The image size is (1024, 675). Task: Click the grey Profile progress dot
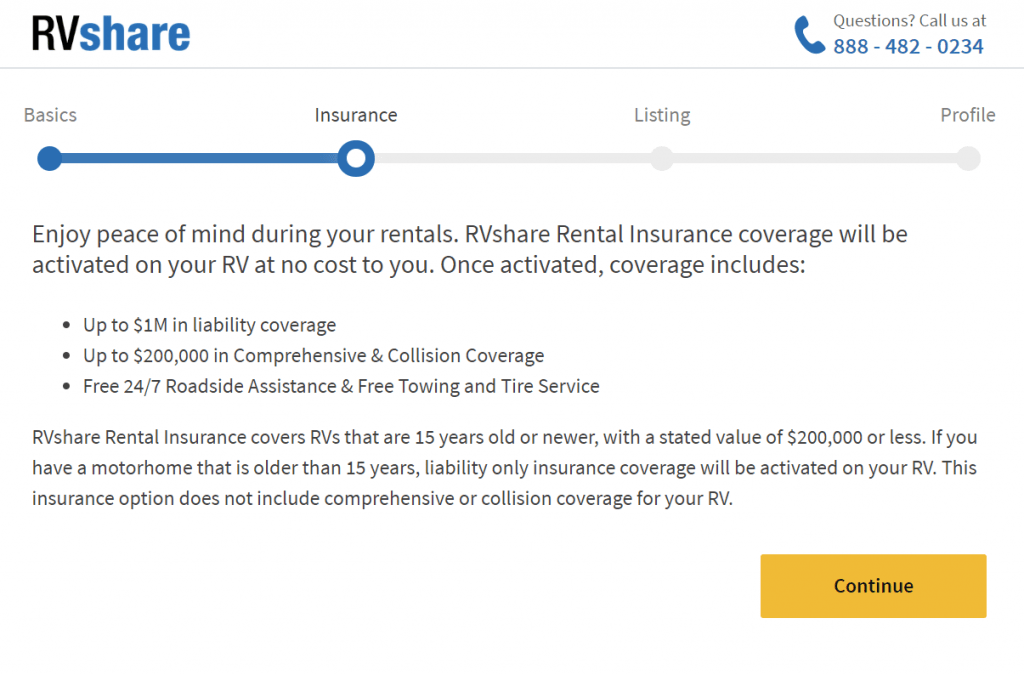pos(968,159)
